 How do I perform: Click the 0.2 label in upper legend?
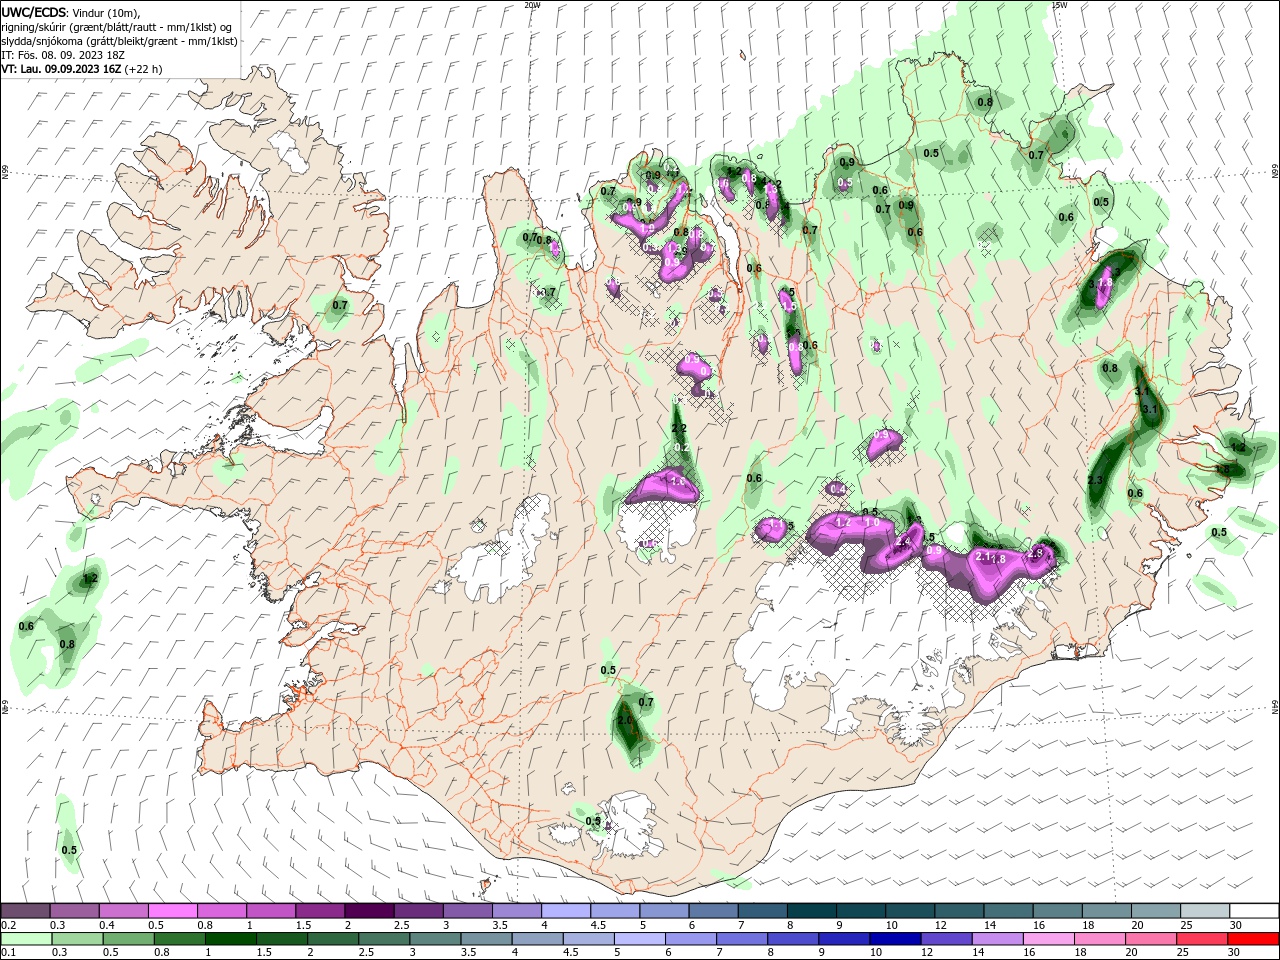tap(8, 925)
